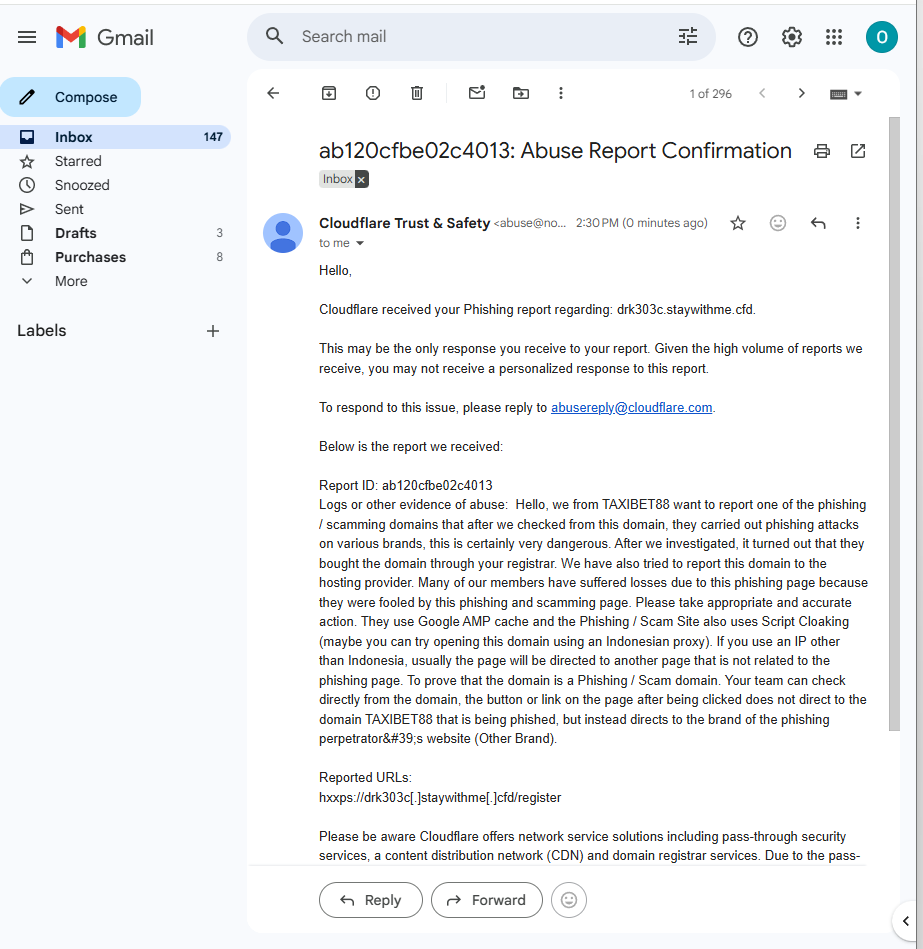This screenshot has width=923, height=949.
Task: Open email in new window
Action: (858, 151)
